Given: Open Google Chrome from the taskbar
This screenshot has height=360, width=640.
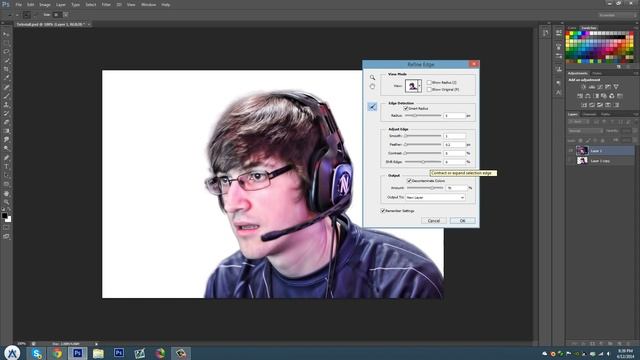Looking at the screenshot, I should (57, 353).
